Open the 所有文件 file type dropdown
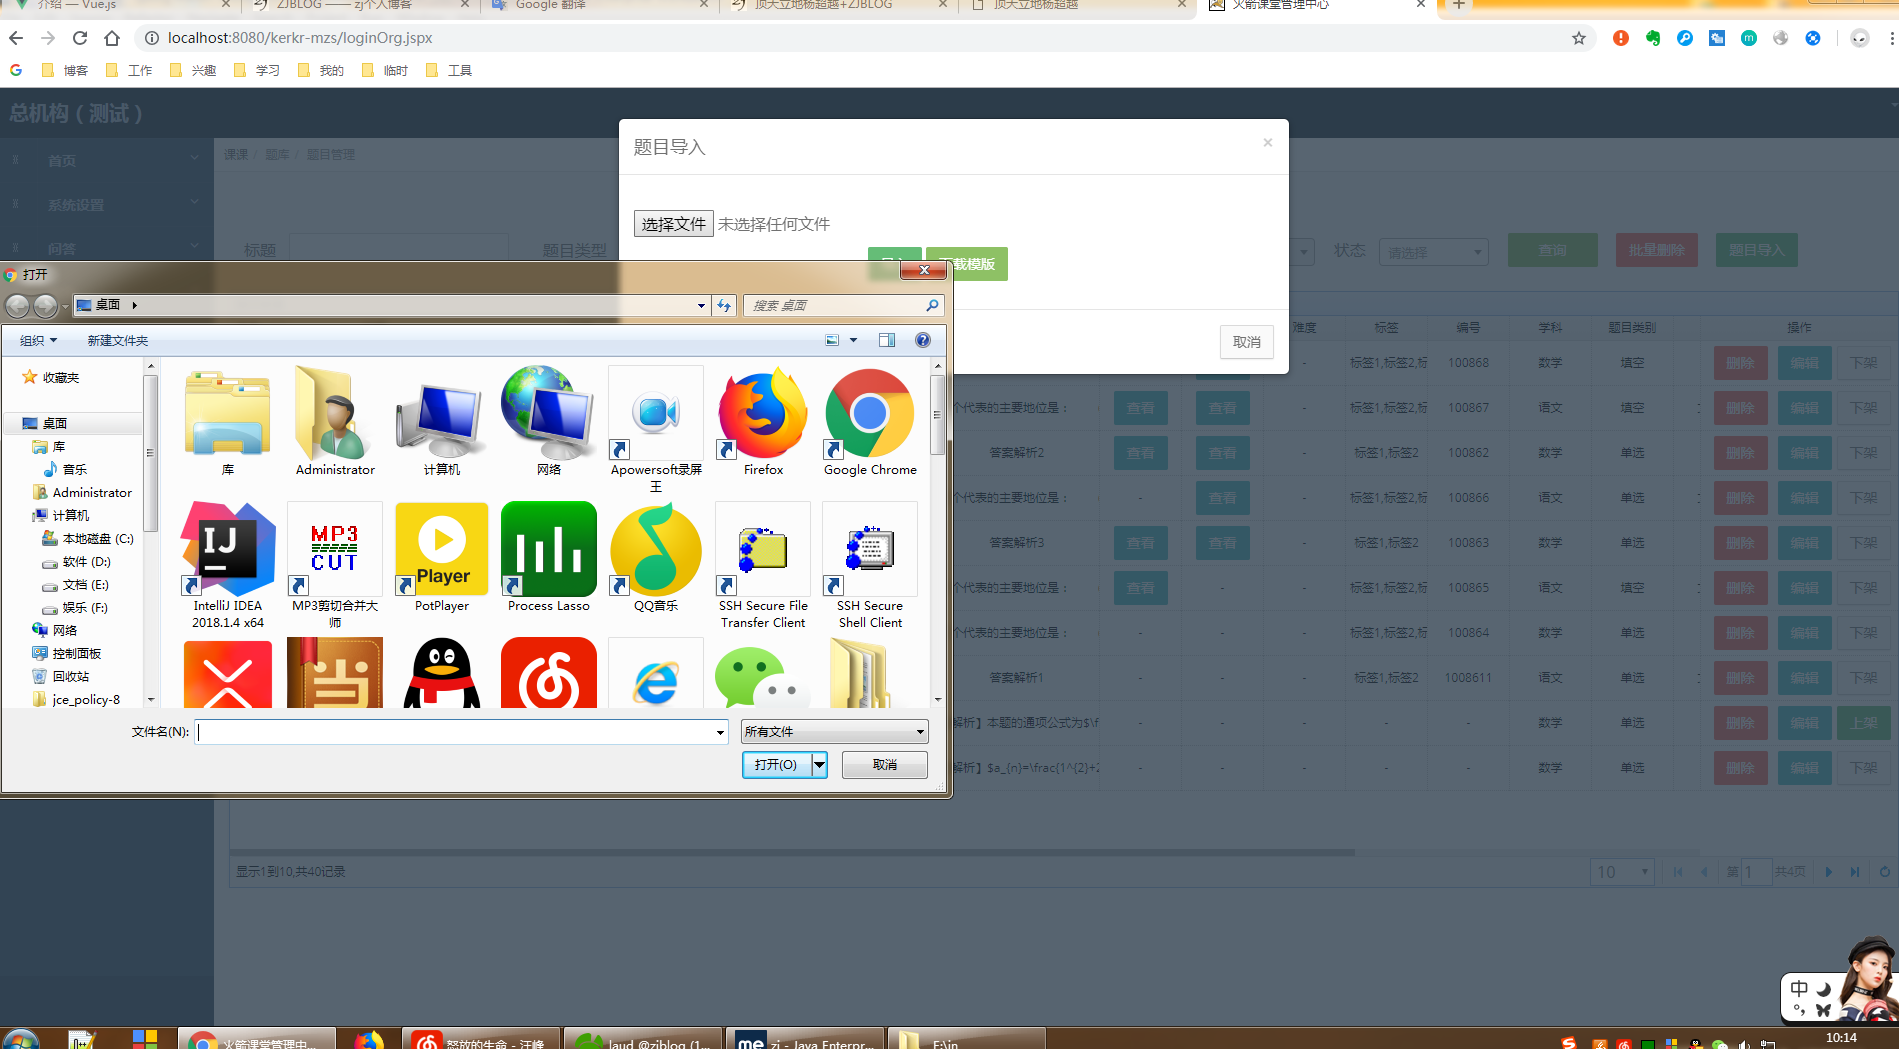 pos(835,732)
